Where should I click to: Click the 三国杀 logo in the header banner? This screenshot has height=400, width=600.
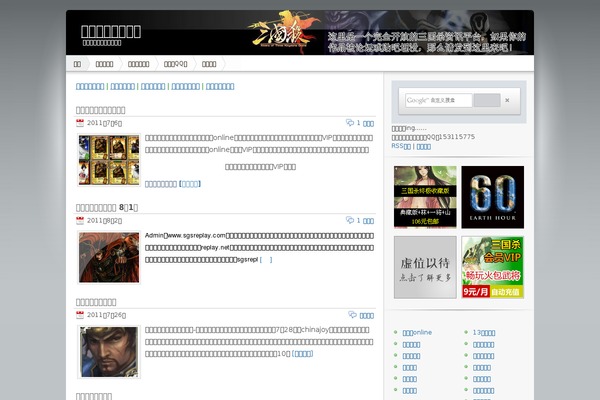tap(284, 33)
